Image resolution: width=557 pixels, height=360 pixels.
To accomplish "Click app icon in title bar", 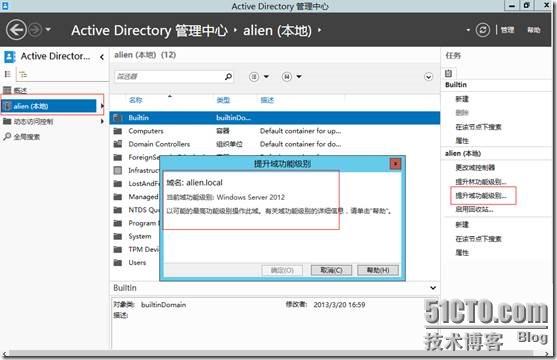I will click(x=5, y=5).
